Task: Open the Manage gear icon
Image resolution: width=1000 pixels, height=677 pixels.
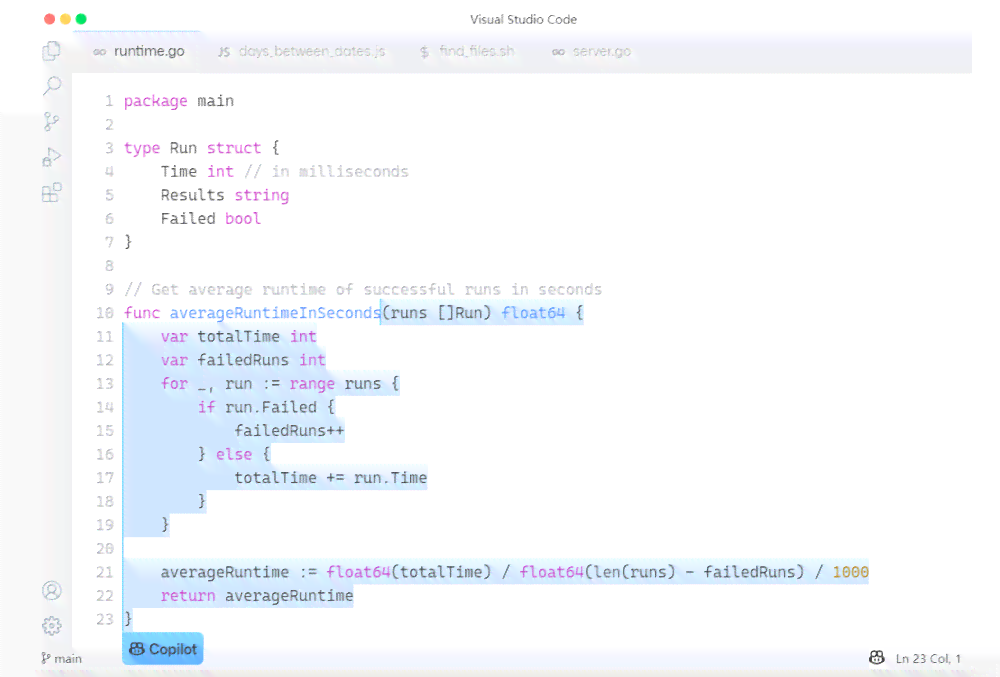Action: coord(52,626)
